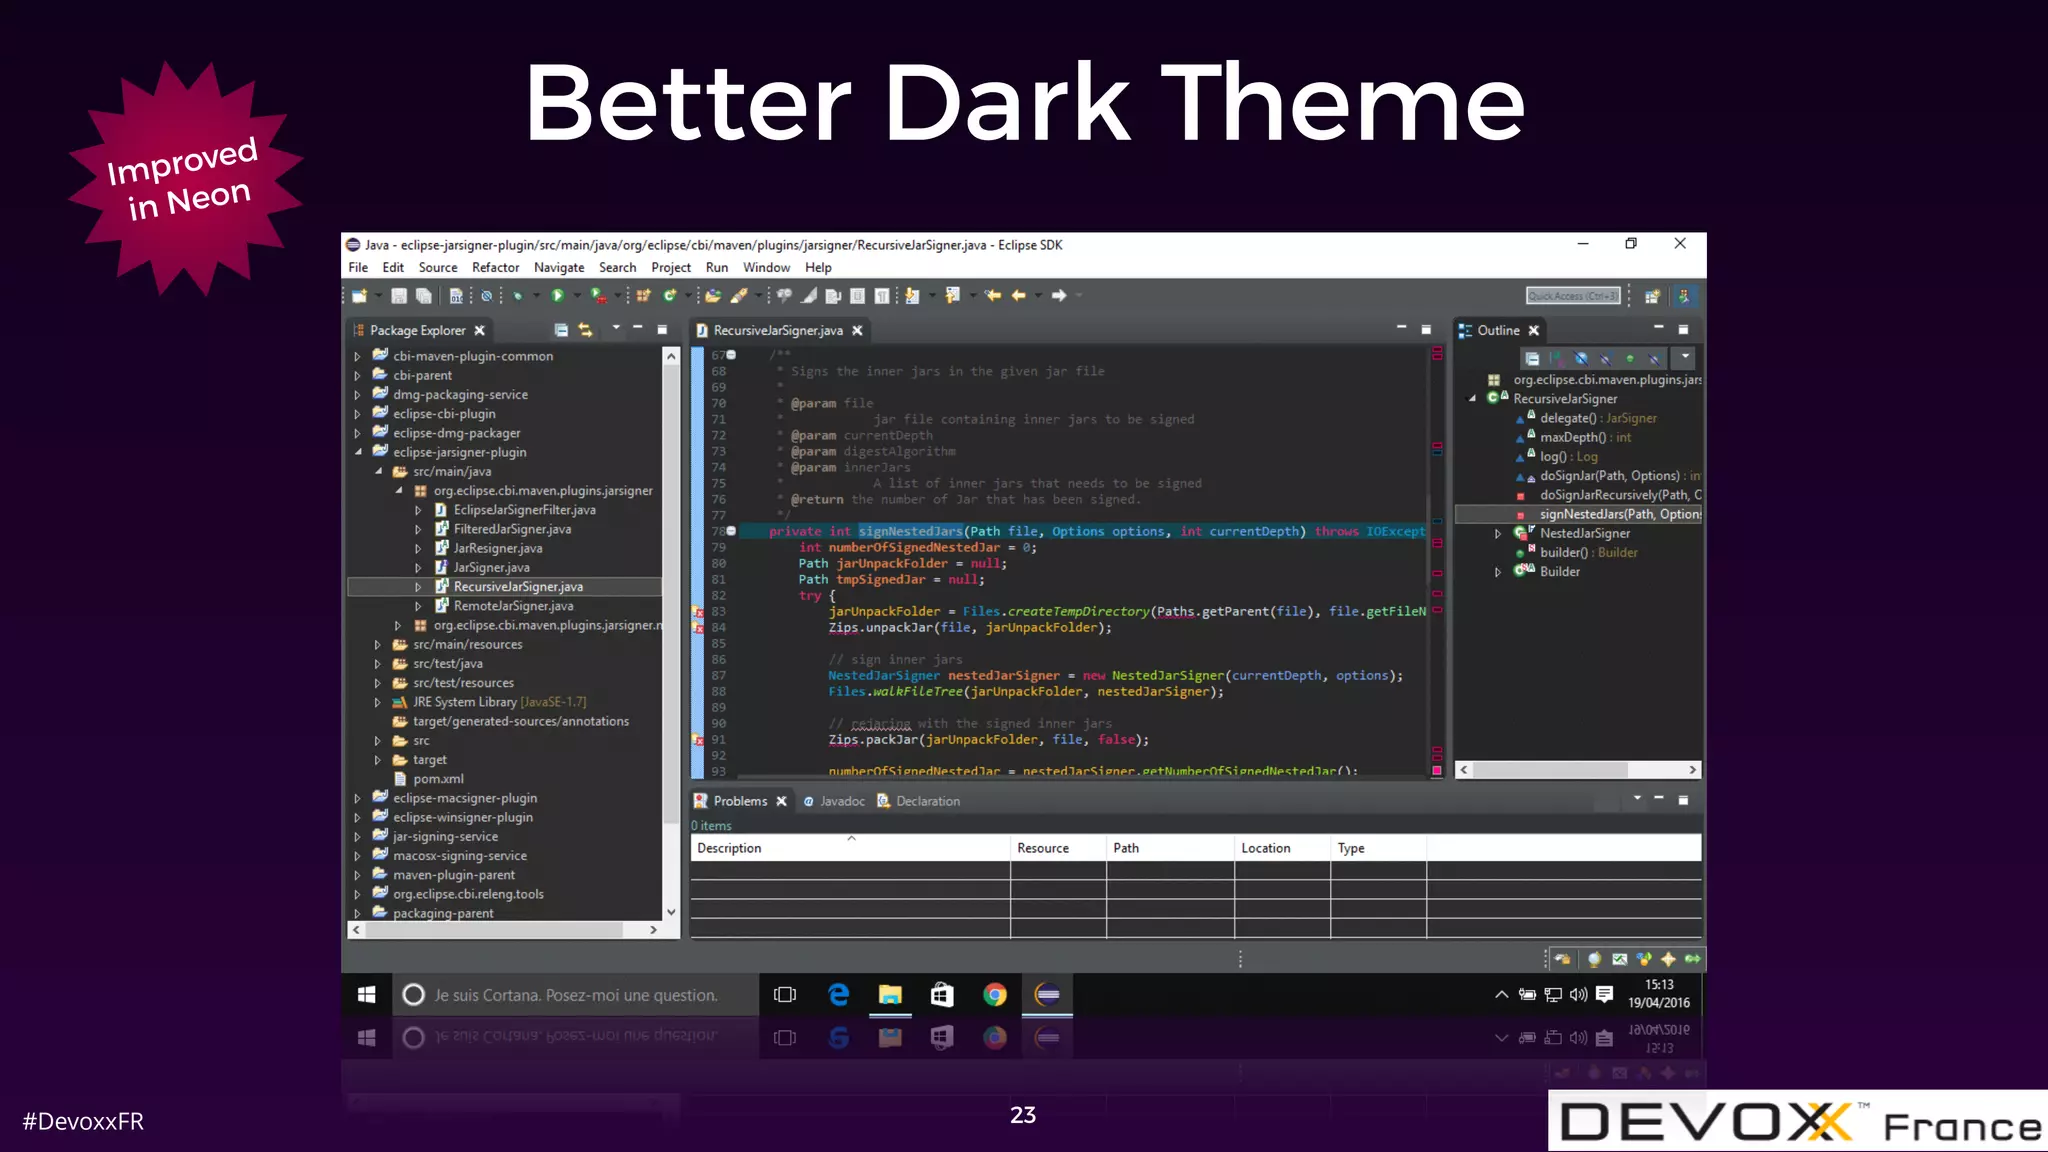Open the Run dropdown arrow
The image size is (2048, 1152).
click(x=577, y=296)
